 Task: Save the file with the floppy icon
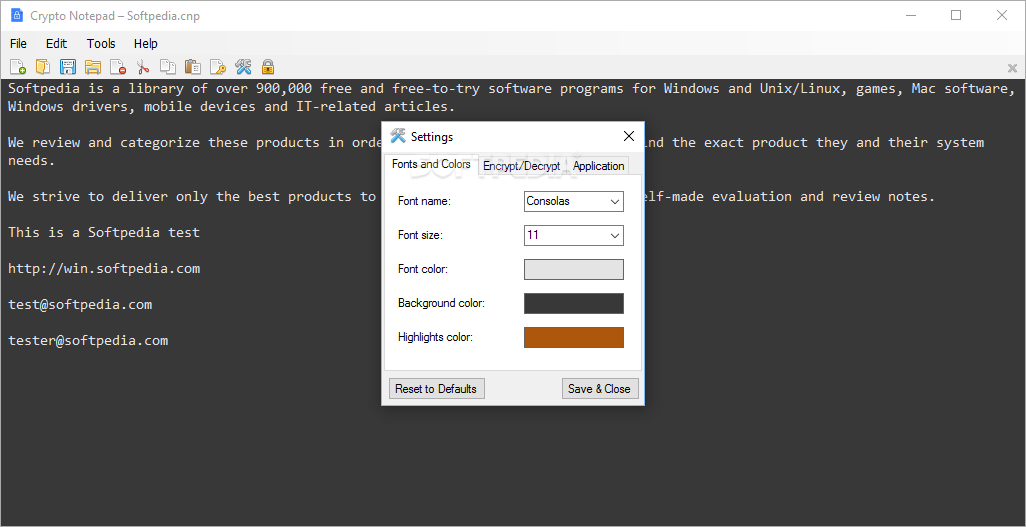point(67,67)
